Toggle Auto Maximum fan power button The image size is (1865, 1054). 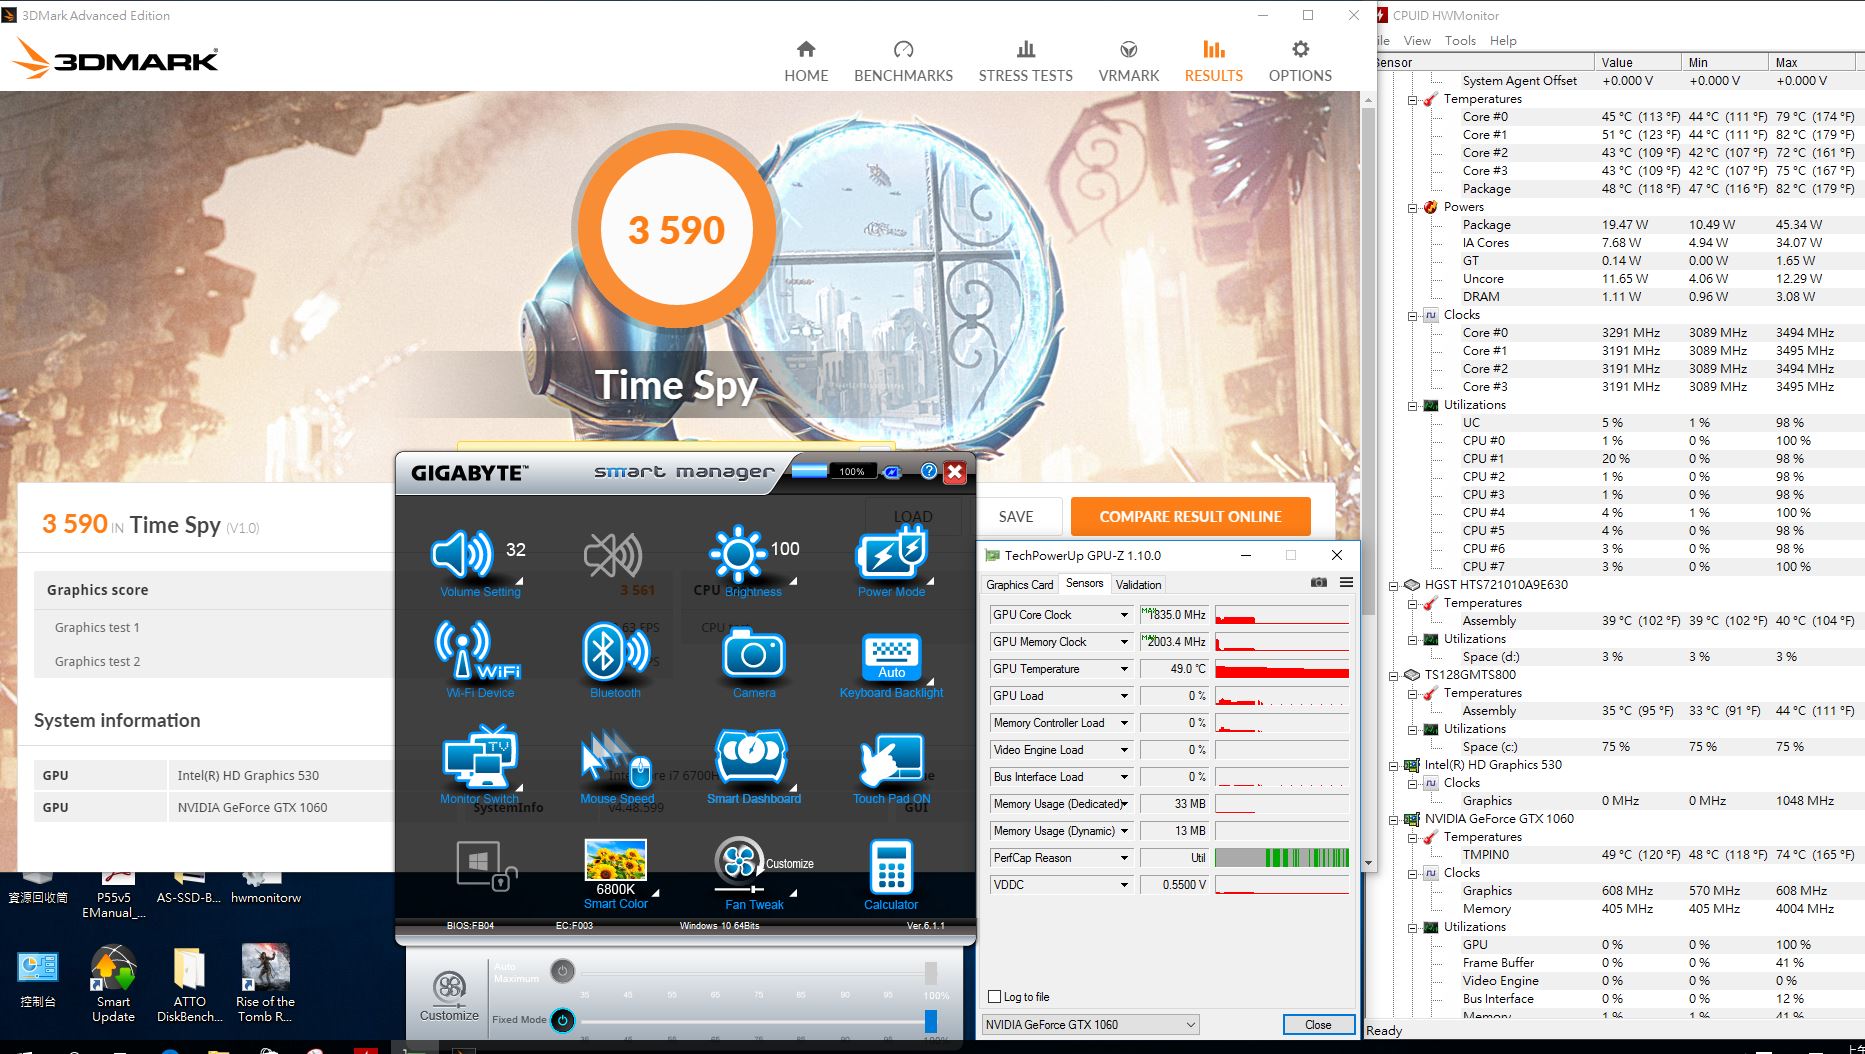pos(562,970)
